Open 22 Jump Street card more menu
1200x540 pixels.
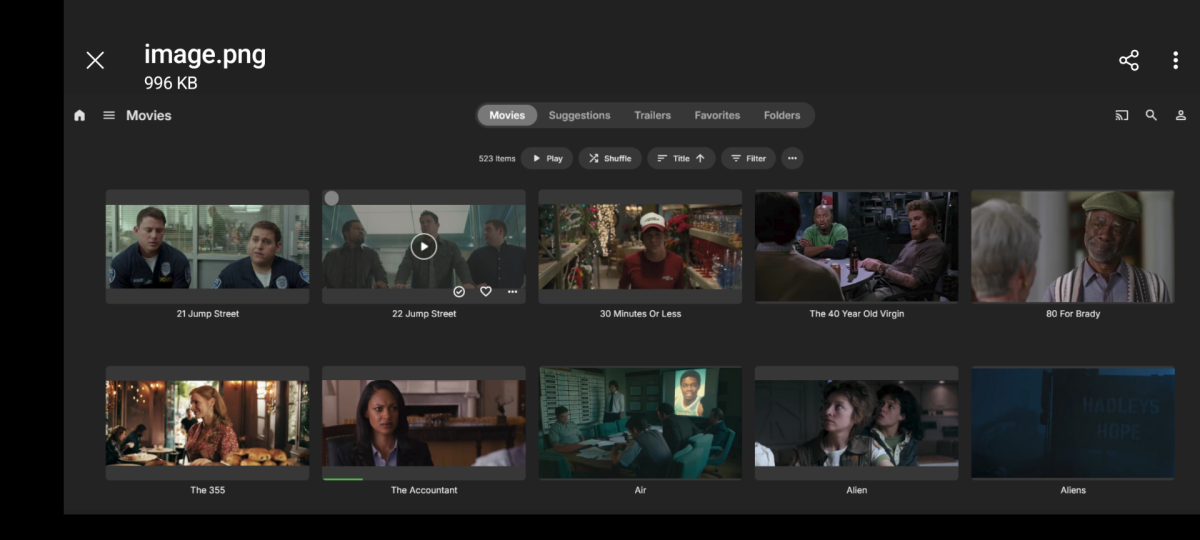513,291
